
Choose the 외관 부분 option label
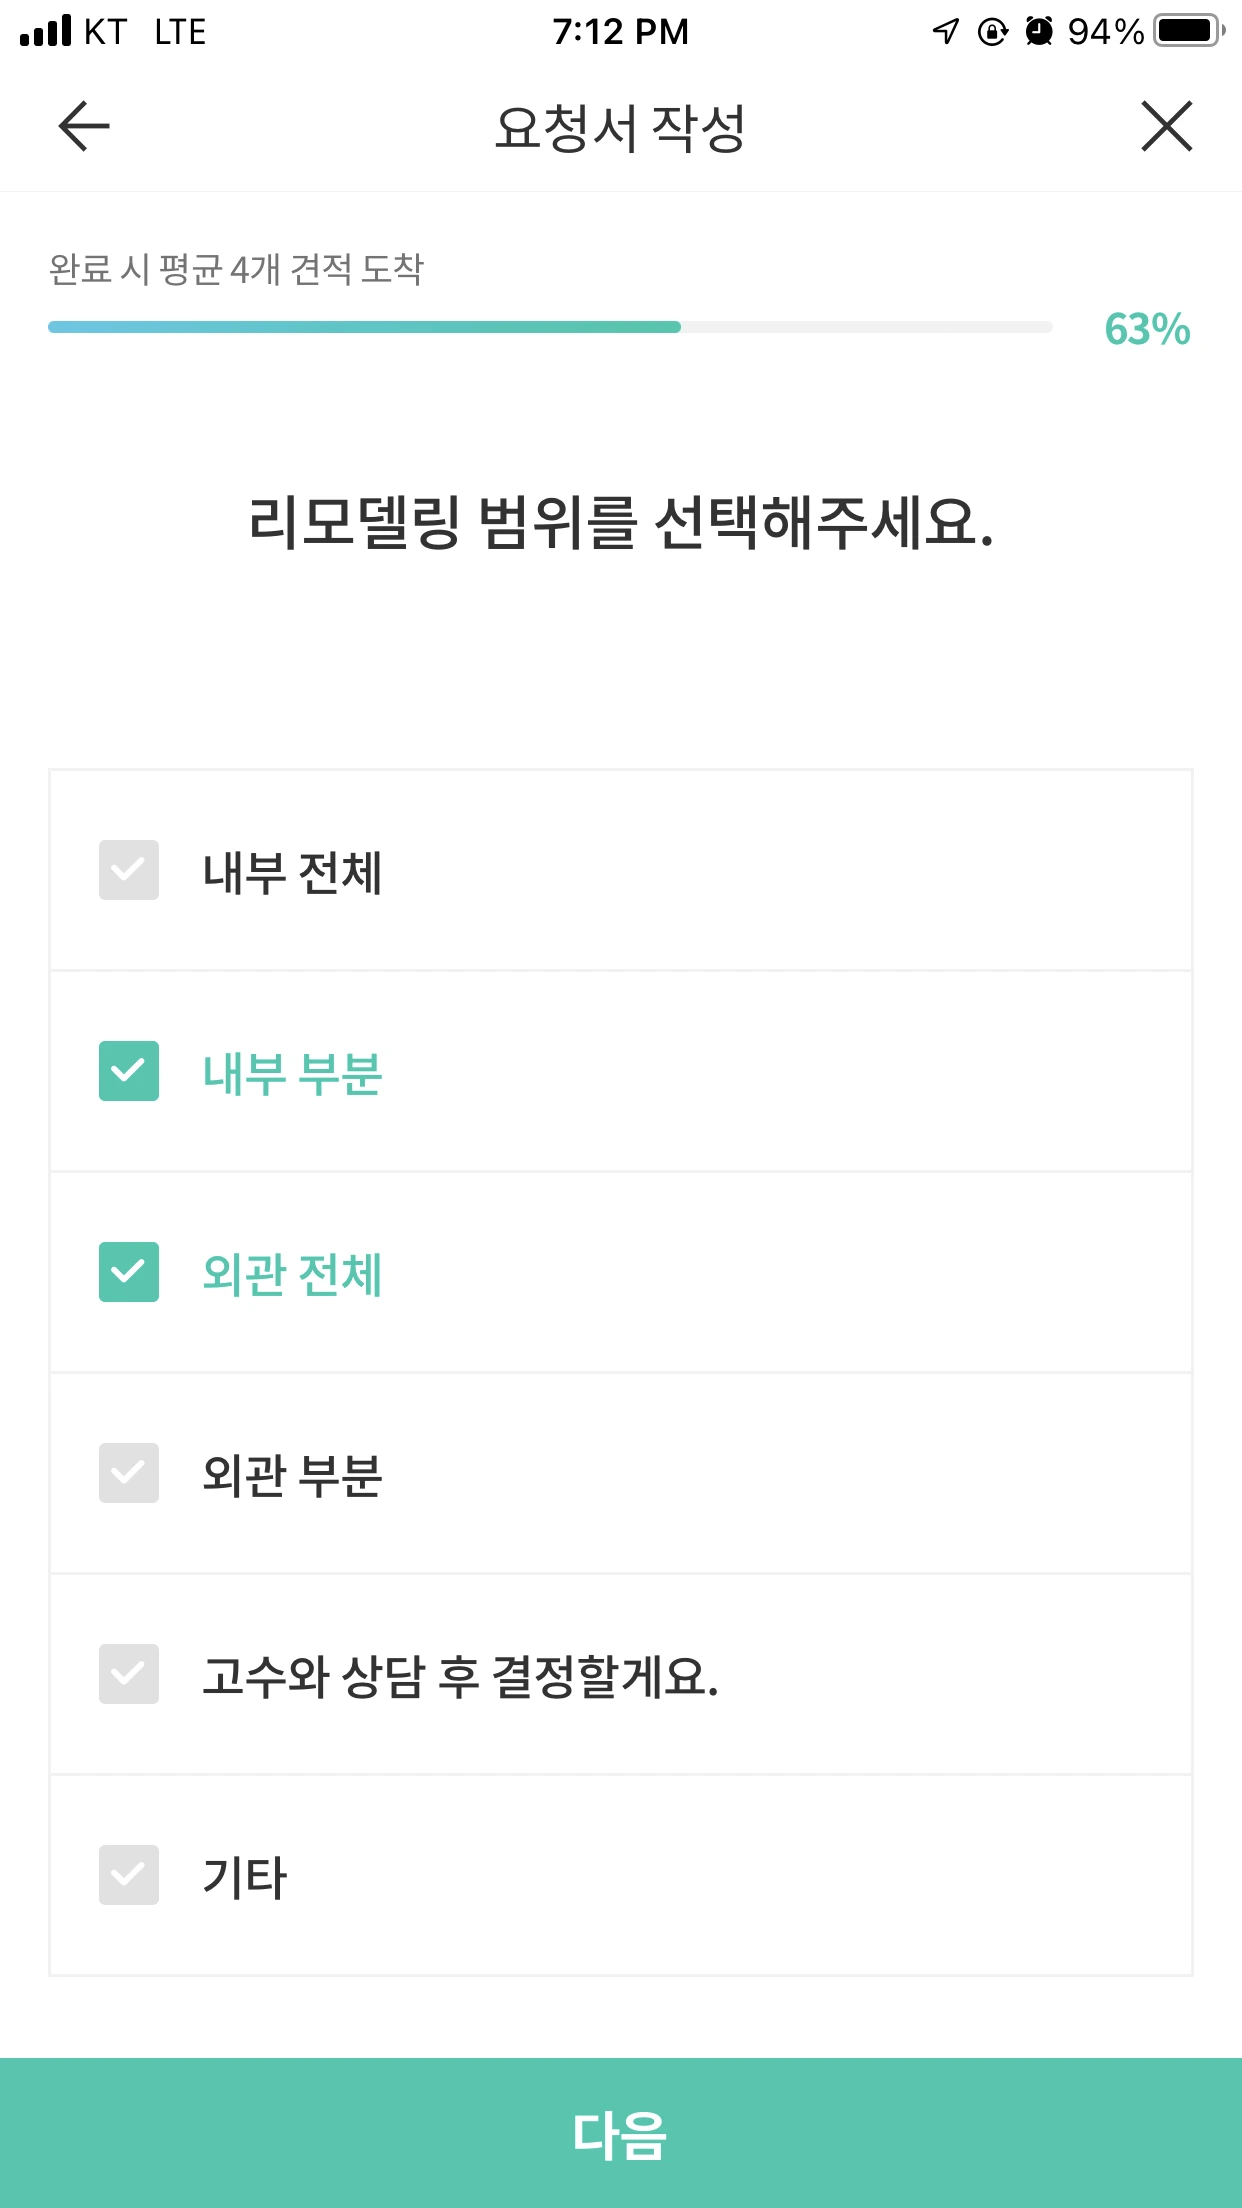click(x=292, y=1475)
